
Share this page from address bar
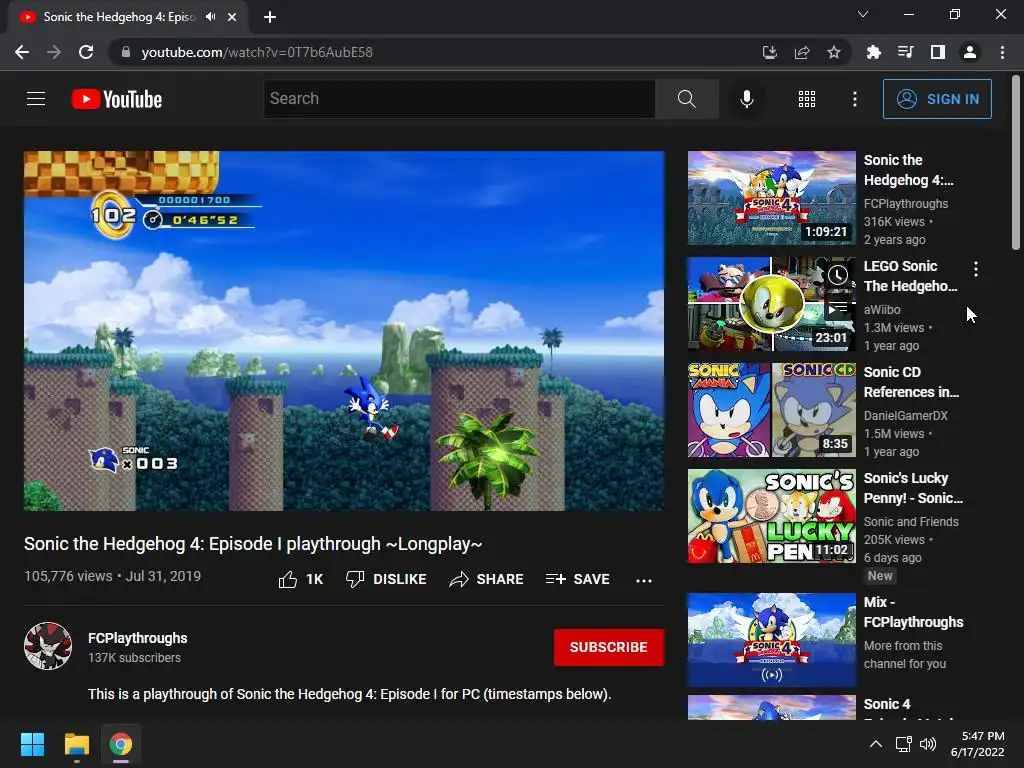801,52
